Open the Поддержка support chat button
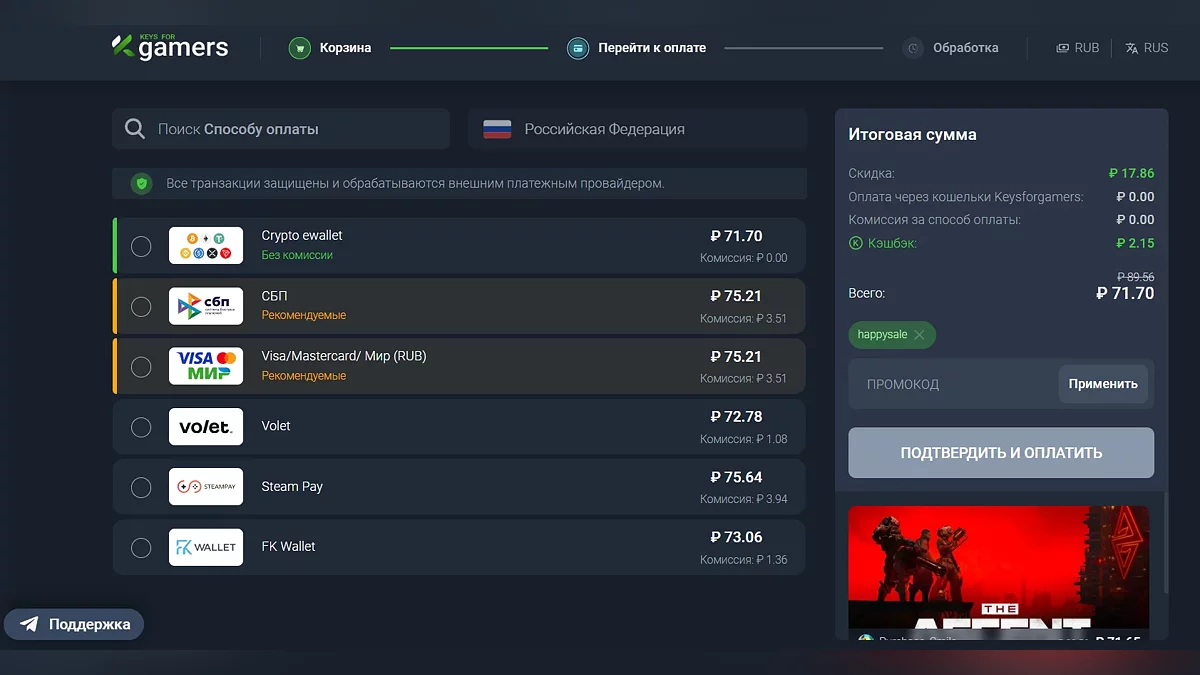Viewport: 1200px width, 675px height. click(74, 624)
